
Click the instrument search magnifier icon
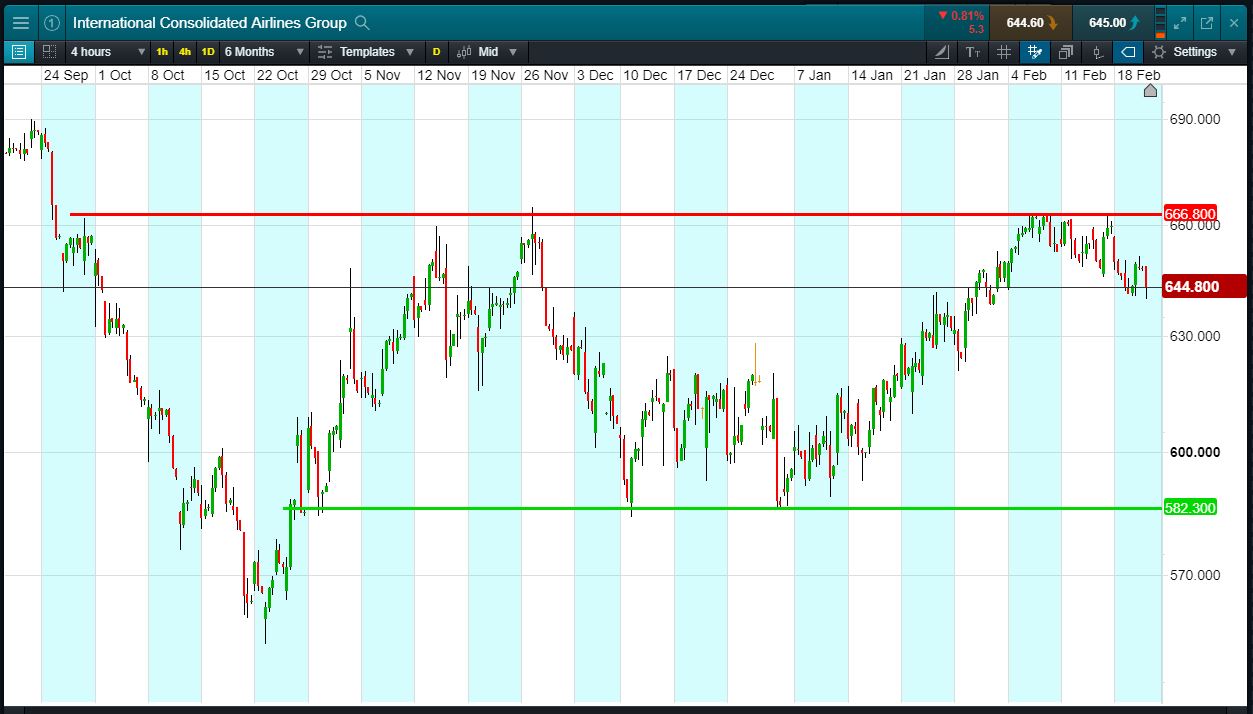point(362,22)
